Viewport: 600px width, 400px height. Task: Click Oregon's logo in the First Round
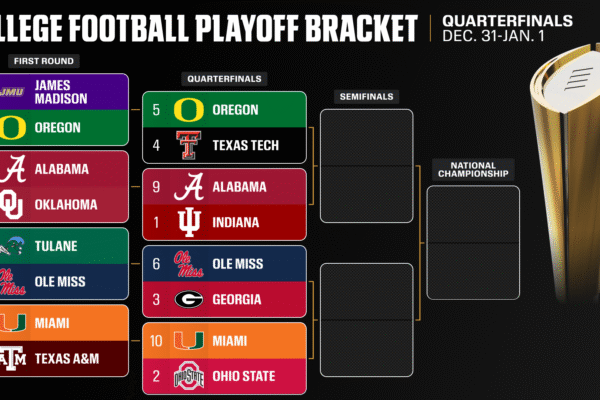pos(14,128)
